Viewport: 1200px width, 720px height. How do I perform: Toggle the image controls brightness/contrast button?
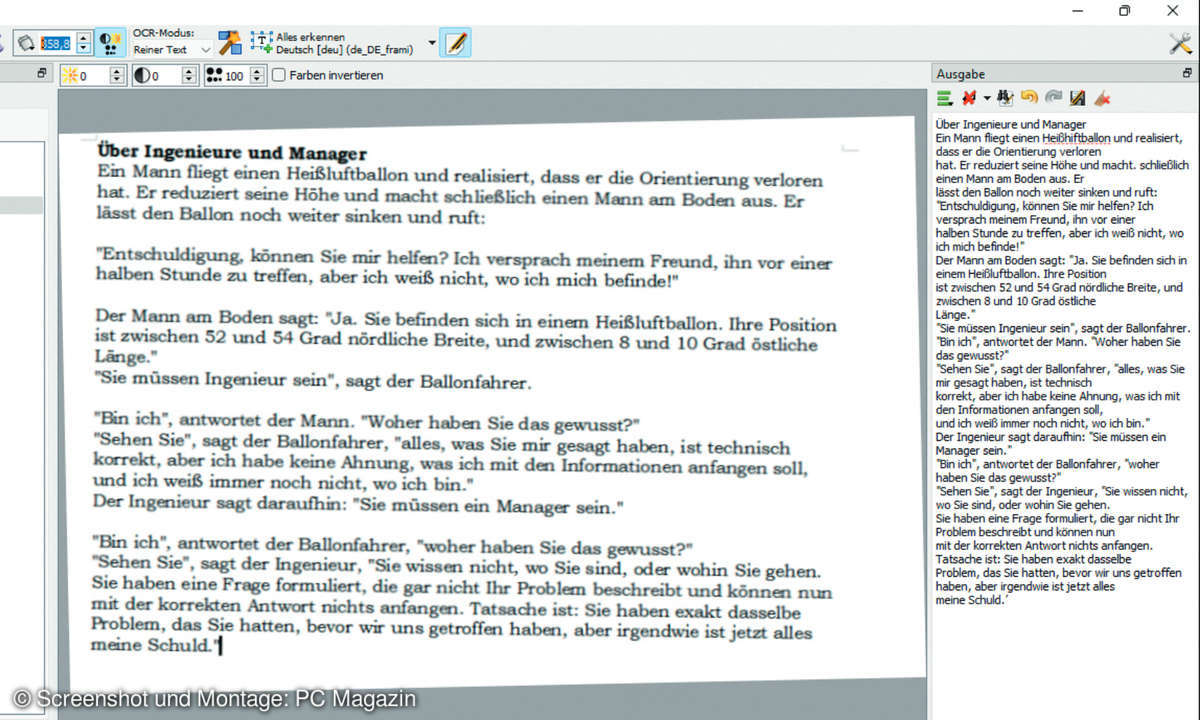click(110, 43)
